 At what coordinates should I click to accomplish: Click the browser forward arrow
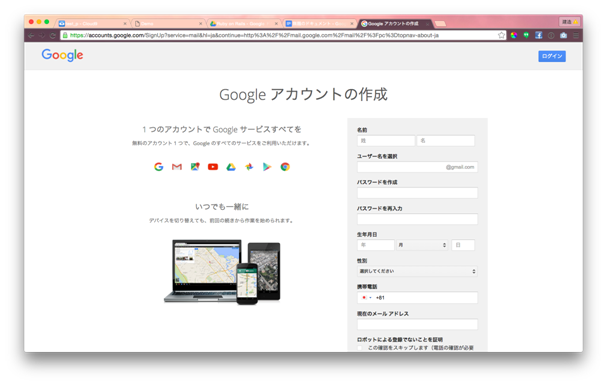42,35
